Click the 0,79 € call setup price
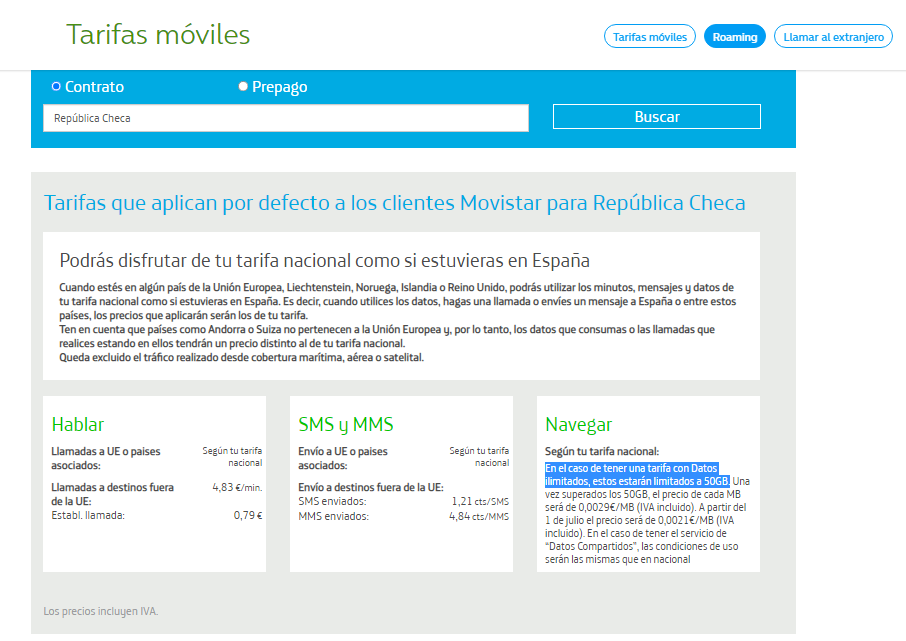 [x=247, y=516]
